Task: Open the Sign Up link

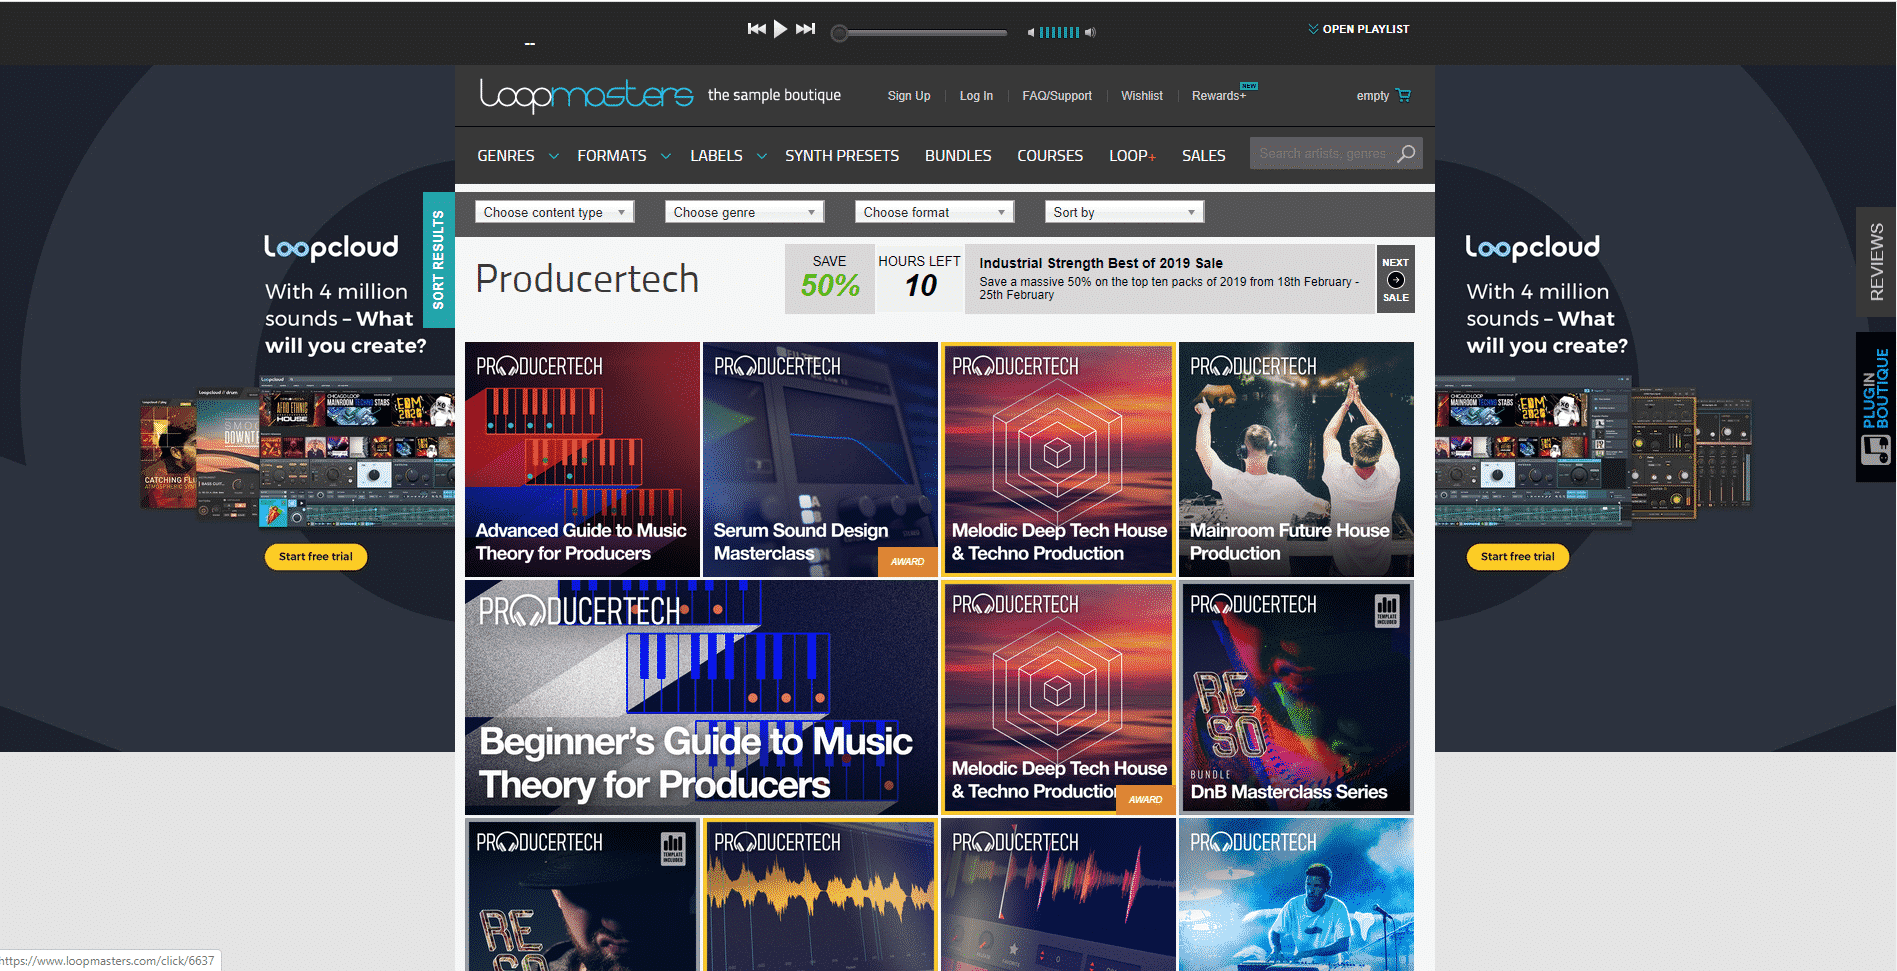Action: tap(909, 96)
